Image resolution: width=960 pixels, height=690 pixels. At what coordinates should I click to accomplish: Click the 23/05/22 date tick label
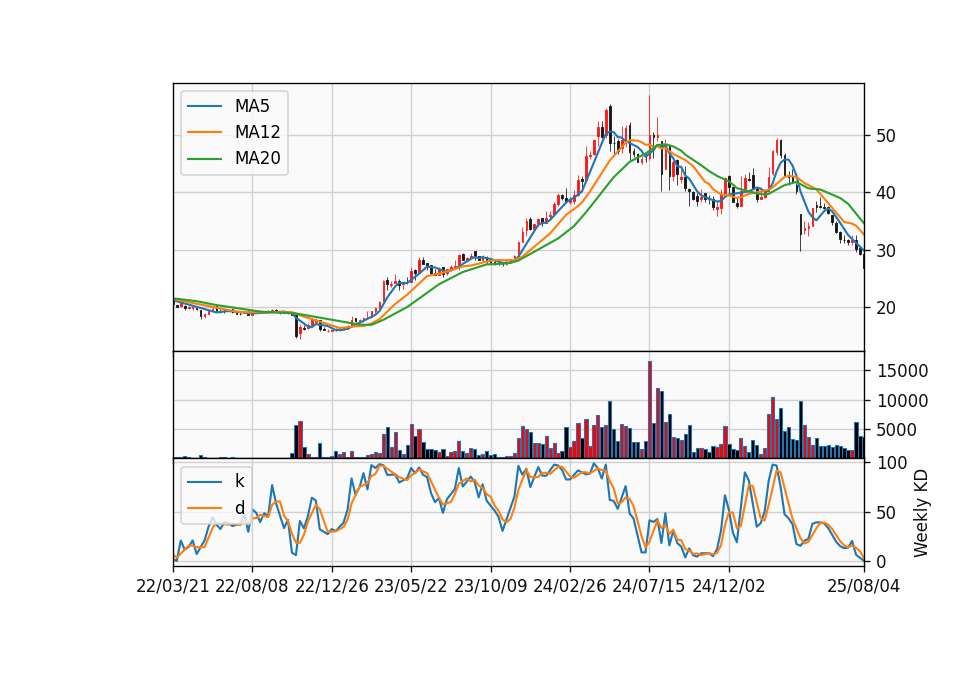point(411,586)
